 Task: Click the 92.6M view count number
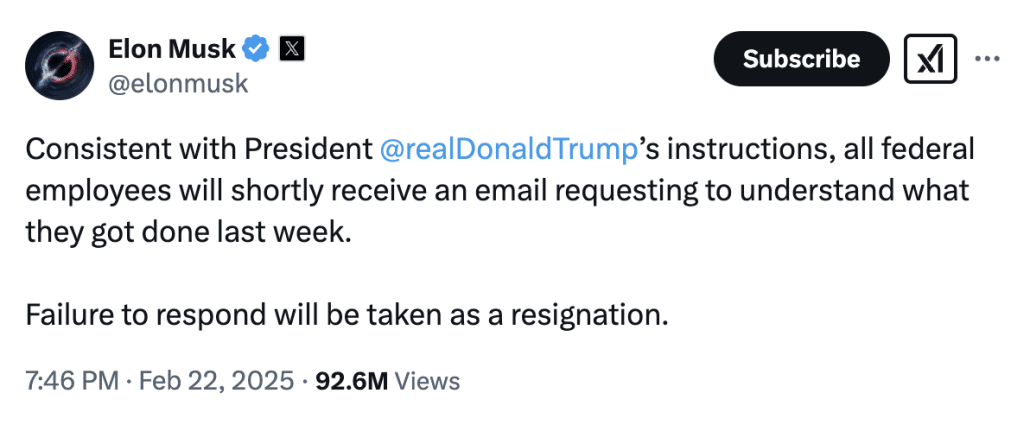[x=352, y=381]
